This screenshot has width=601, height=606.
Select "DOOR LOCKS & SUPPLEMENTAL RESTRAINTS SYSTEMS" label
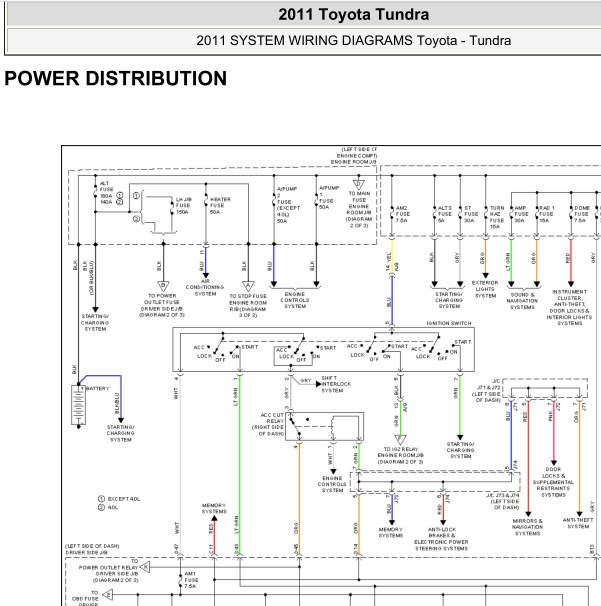click(553, 482)
